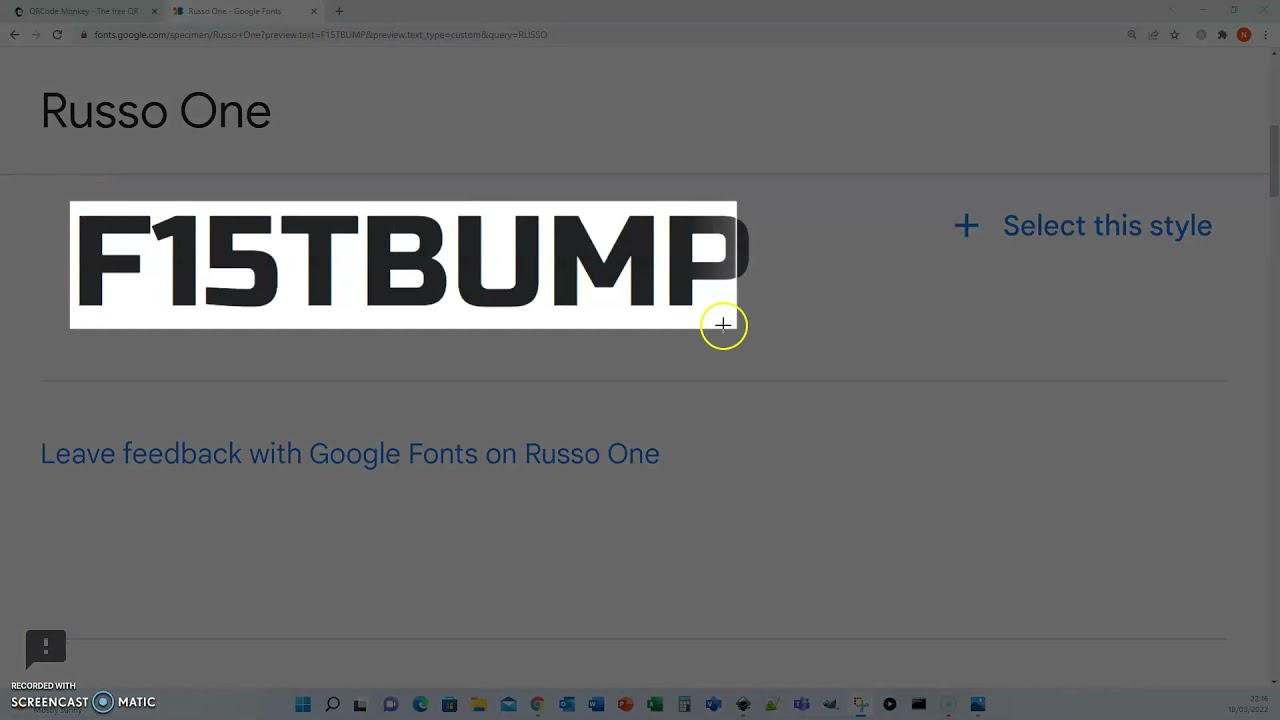Click the plus icon beside Select this style

point(966,226)
